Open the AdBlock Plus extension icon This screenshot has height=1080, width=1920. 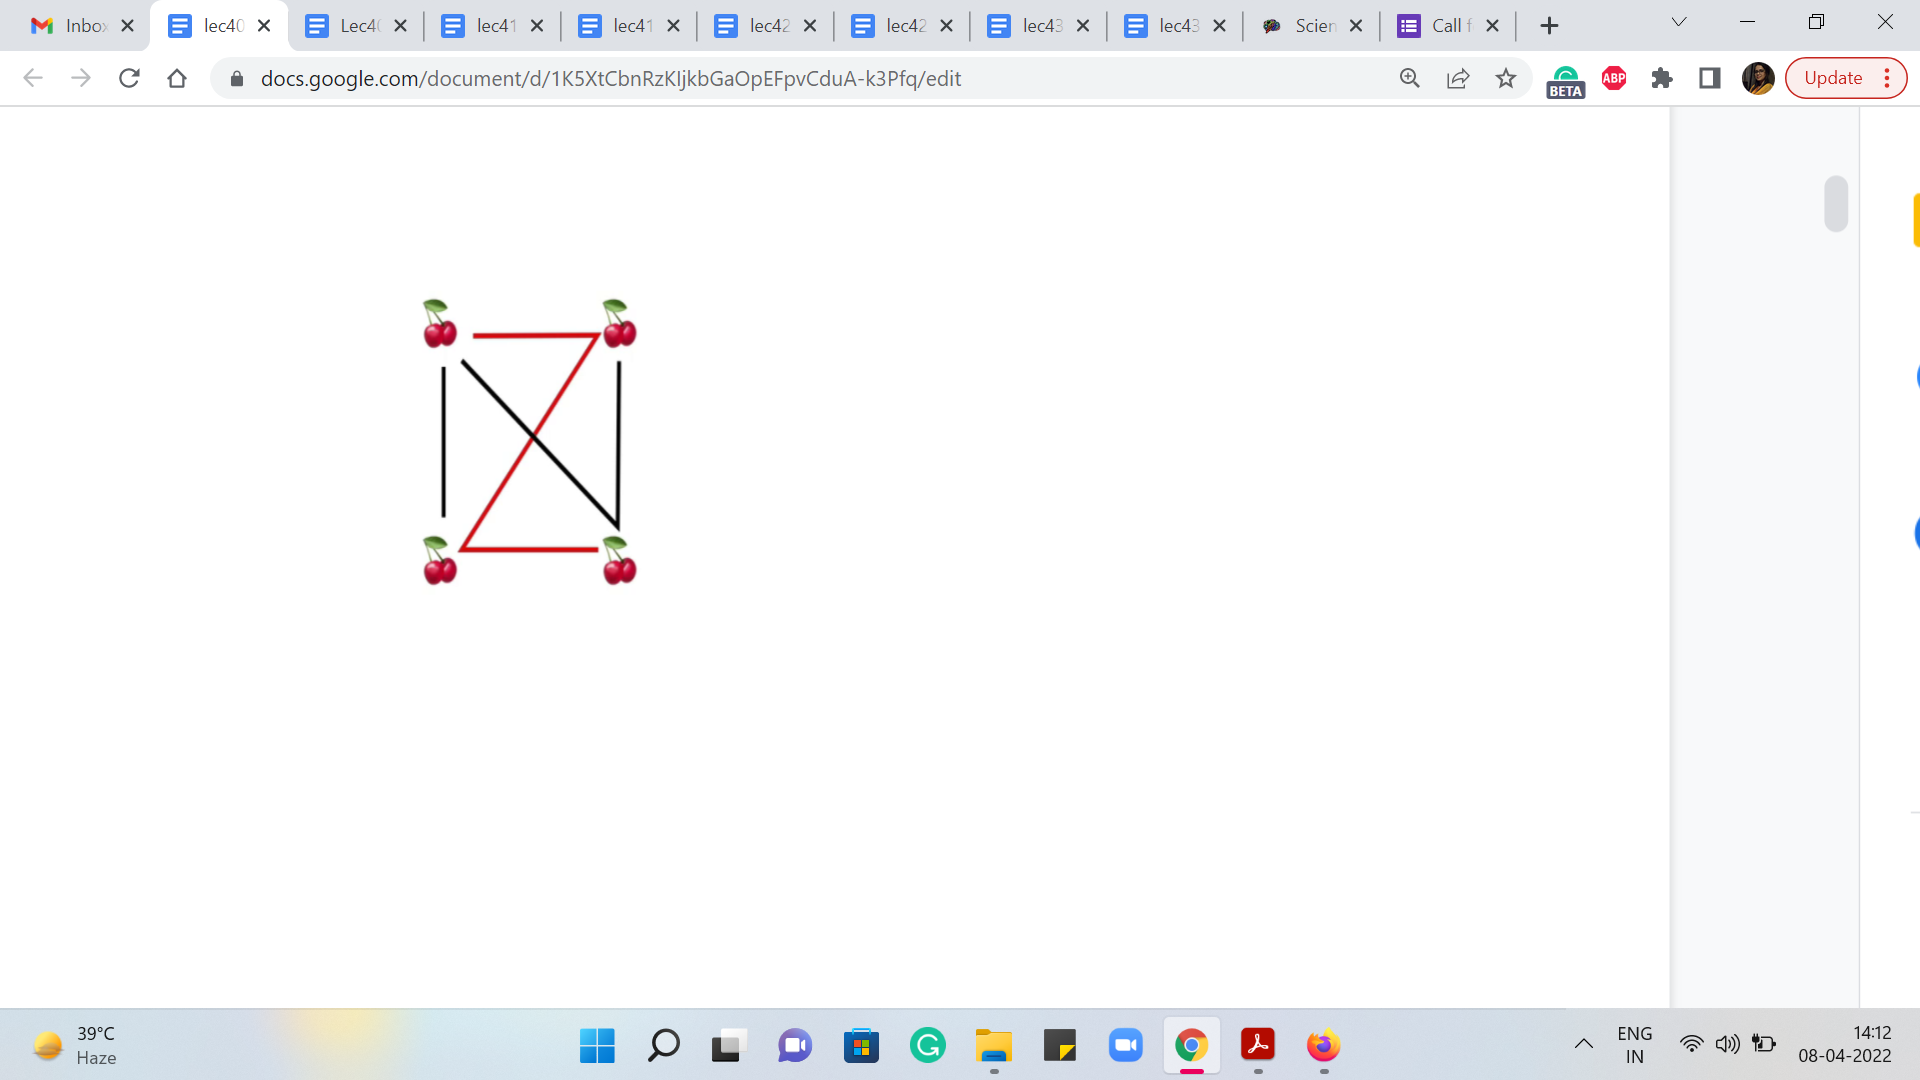(x=1614, y=78)
